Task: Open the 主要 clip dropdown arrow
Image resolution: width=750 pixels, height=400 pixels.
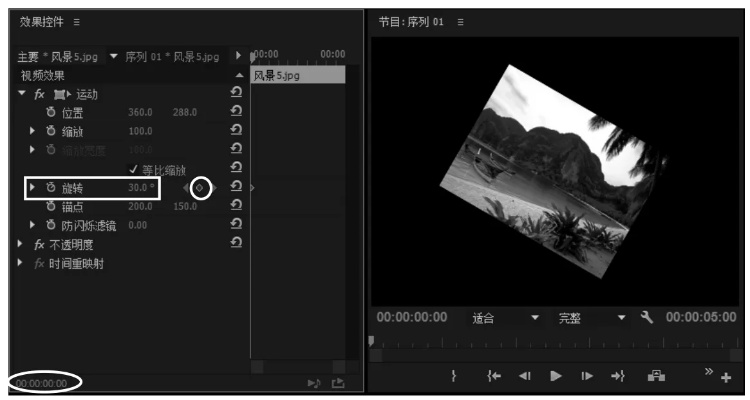Action: (113, 56)
